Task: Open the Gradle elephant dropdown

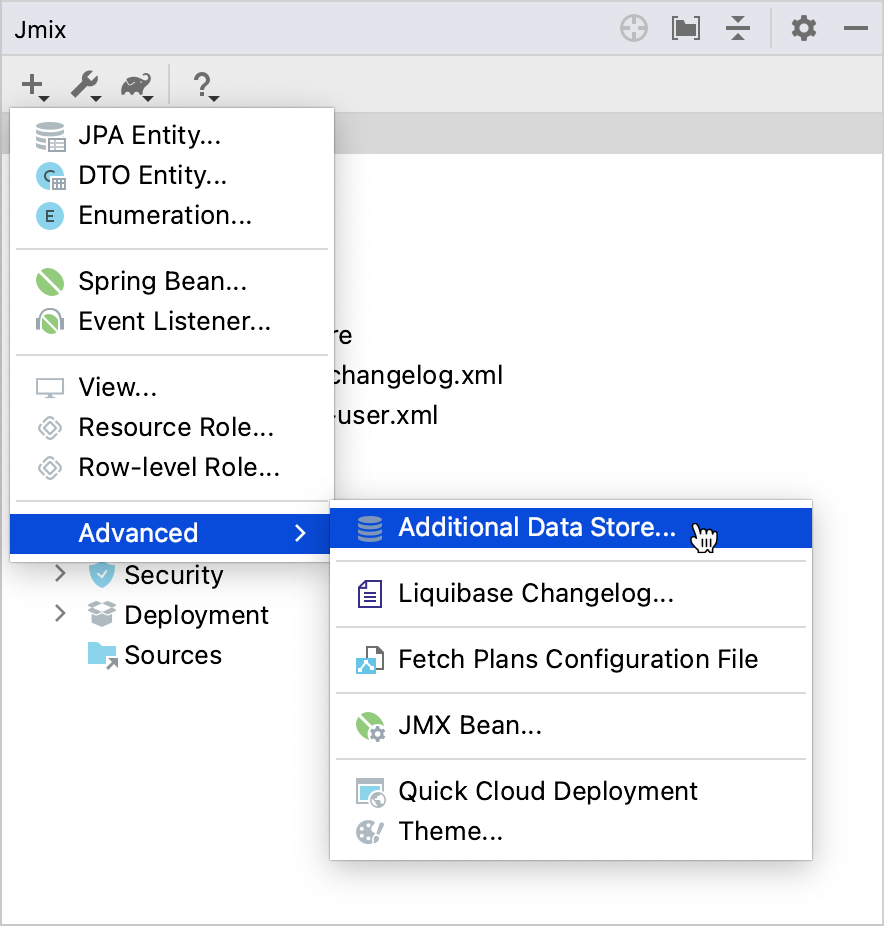Action: tap(137, 87)
